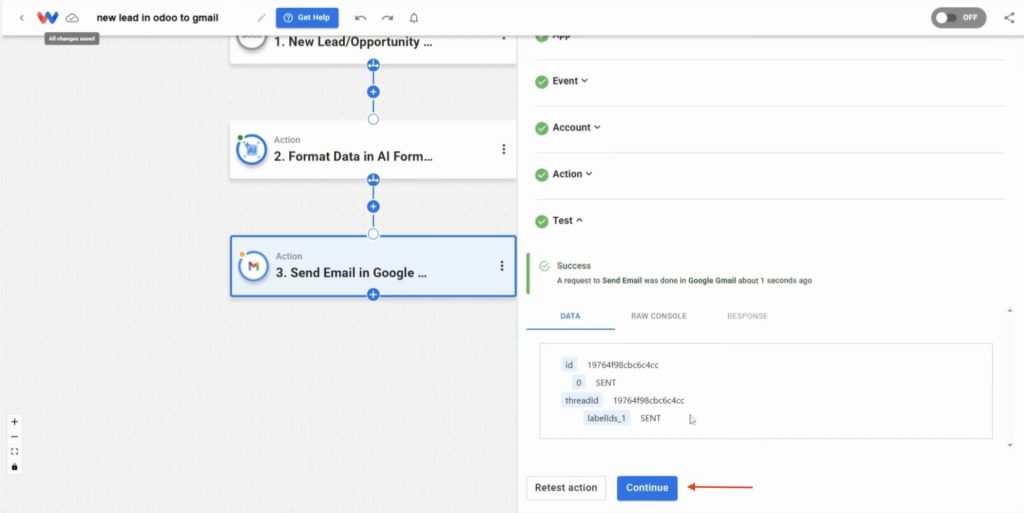Viewport: 1024px width, 513px height.
Task: Click the data panel scrollbar up arrow
Action: tap(1010, 311)
